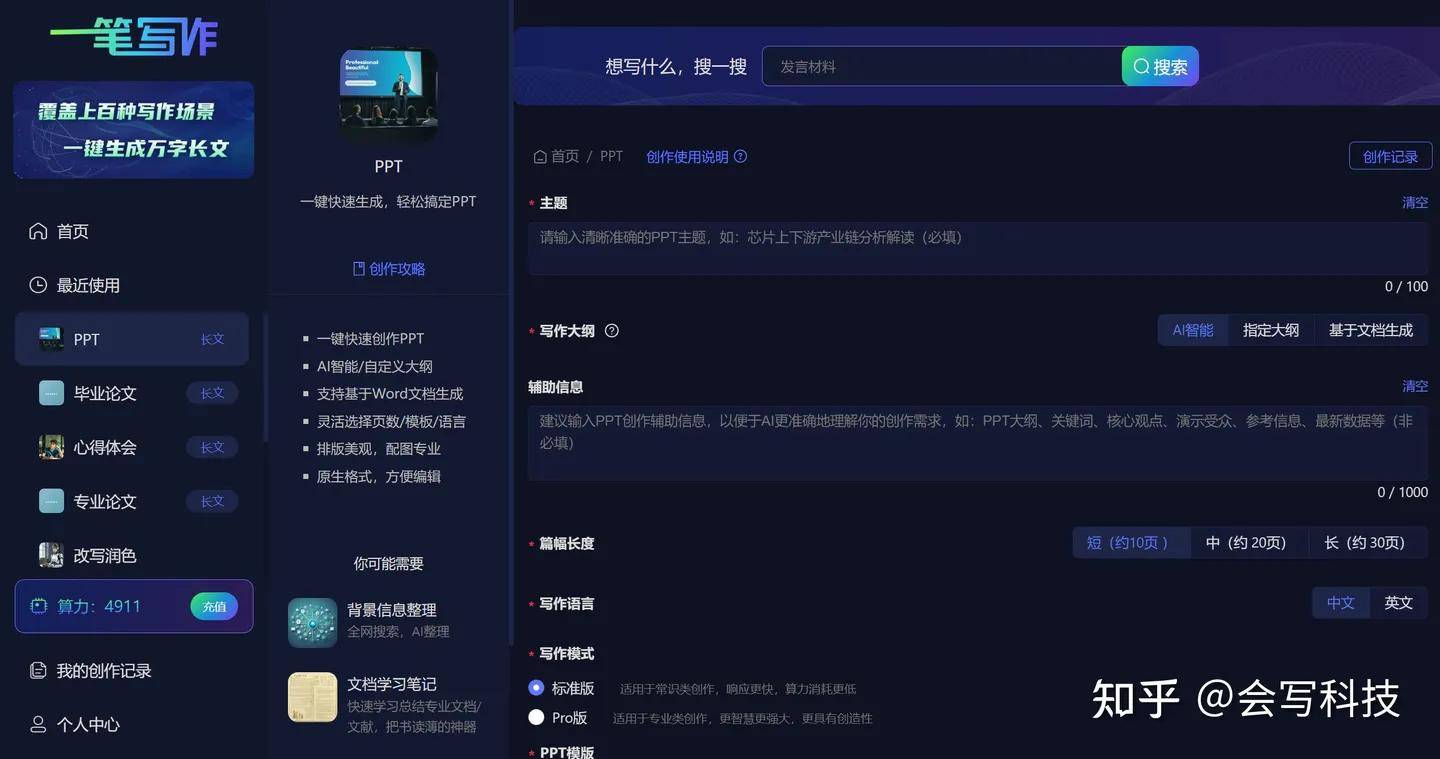
Task: Click the PPT thumbnail icon in sidebar
Action: [51, 339]
